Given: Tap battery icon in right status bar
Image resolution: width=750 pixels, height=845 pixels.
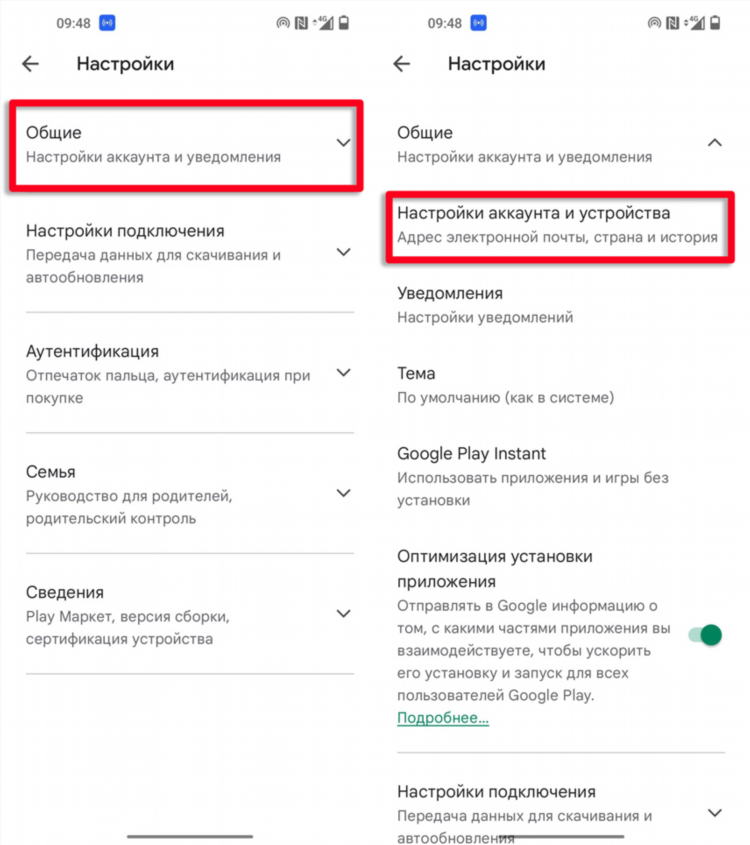Looking at the screenshot, I should (x=715, y=23).
